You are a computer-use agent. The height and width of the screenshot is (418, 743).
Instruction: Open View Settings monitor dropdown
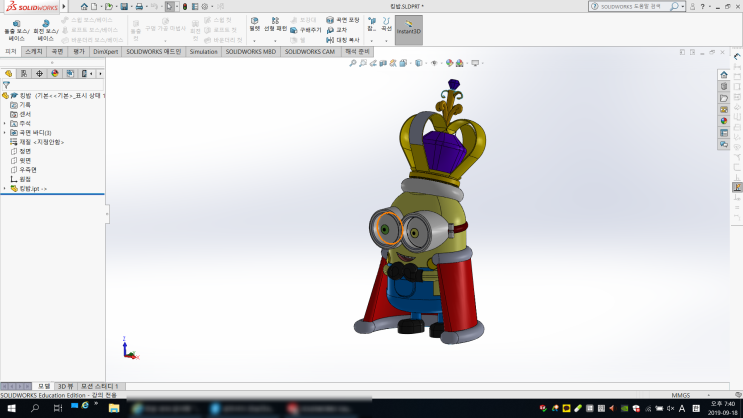[x=475, y=63]
